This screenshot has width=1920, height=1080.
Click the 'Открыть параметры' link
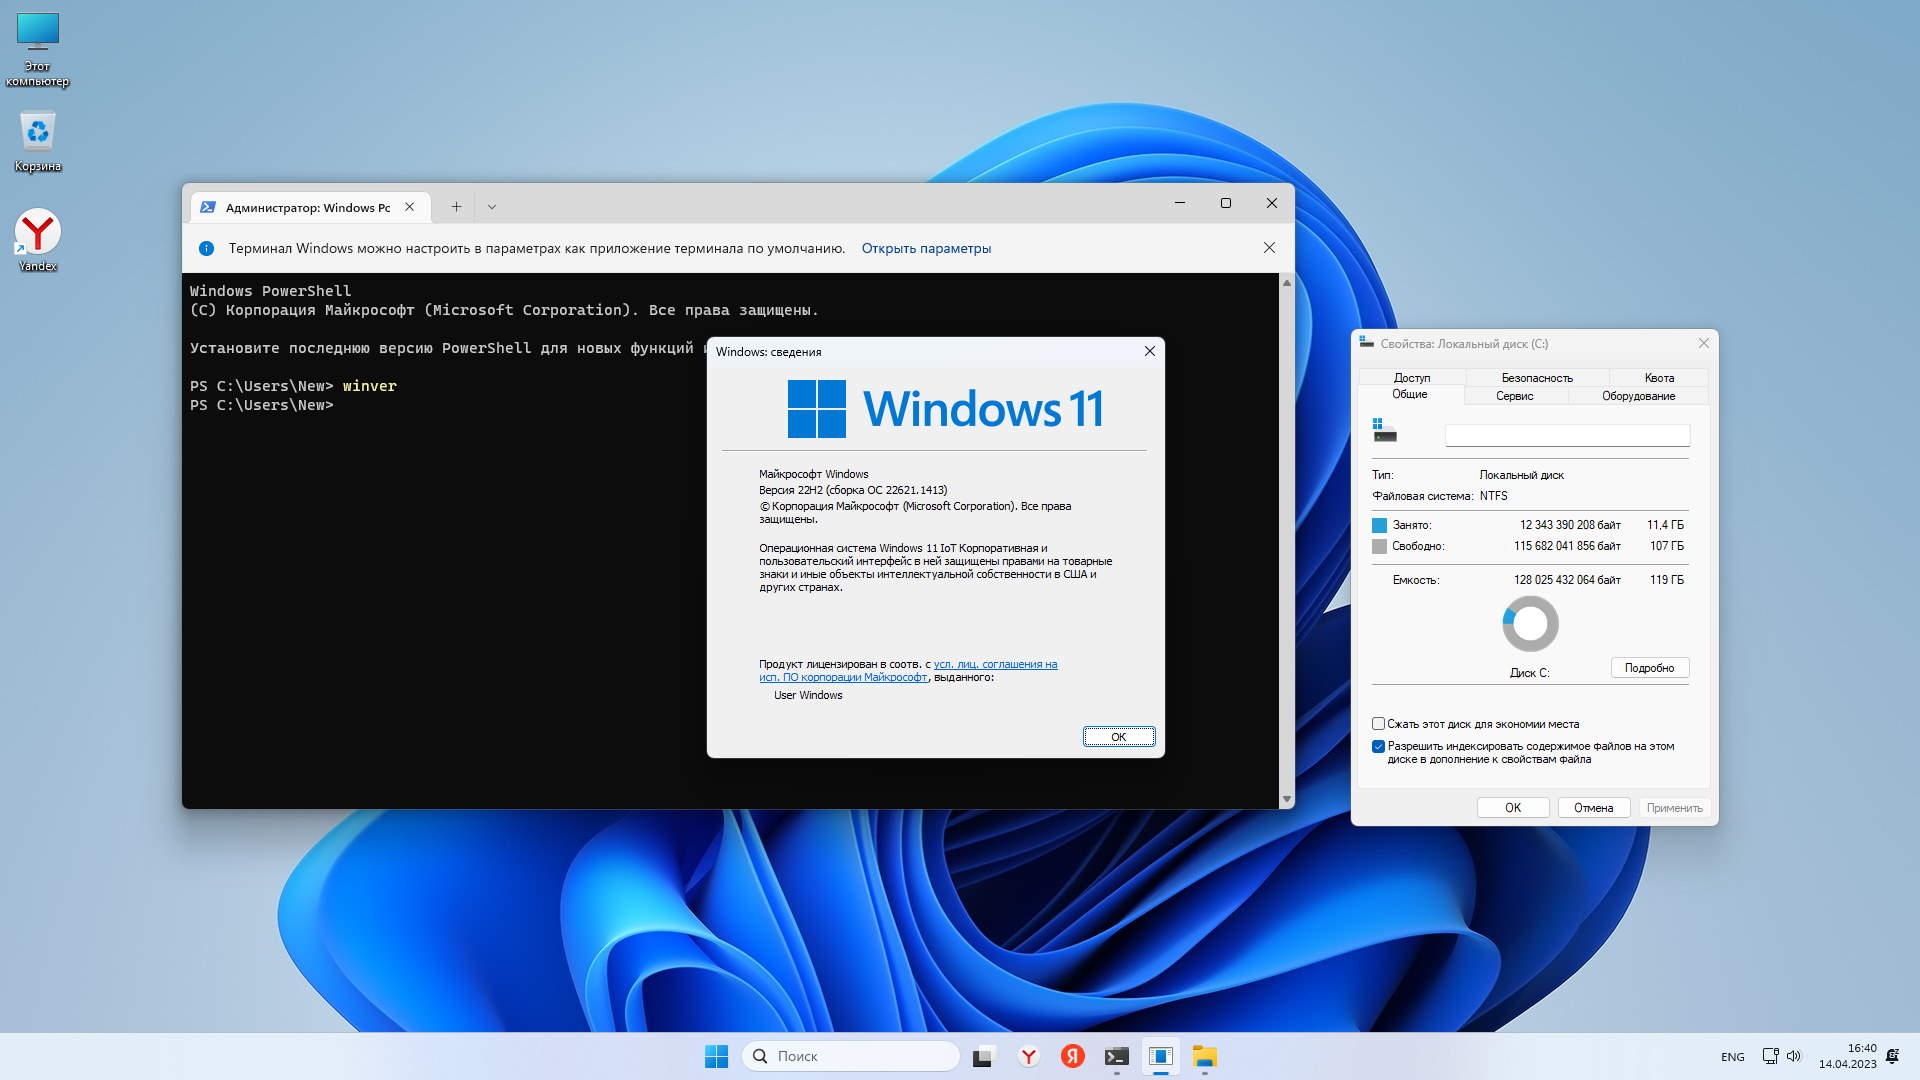pos(926,248)
